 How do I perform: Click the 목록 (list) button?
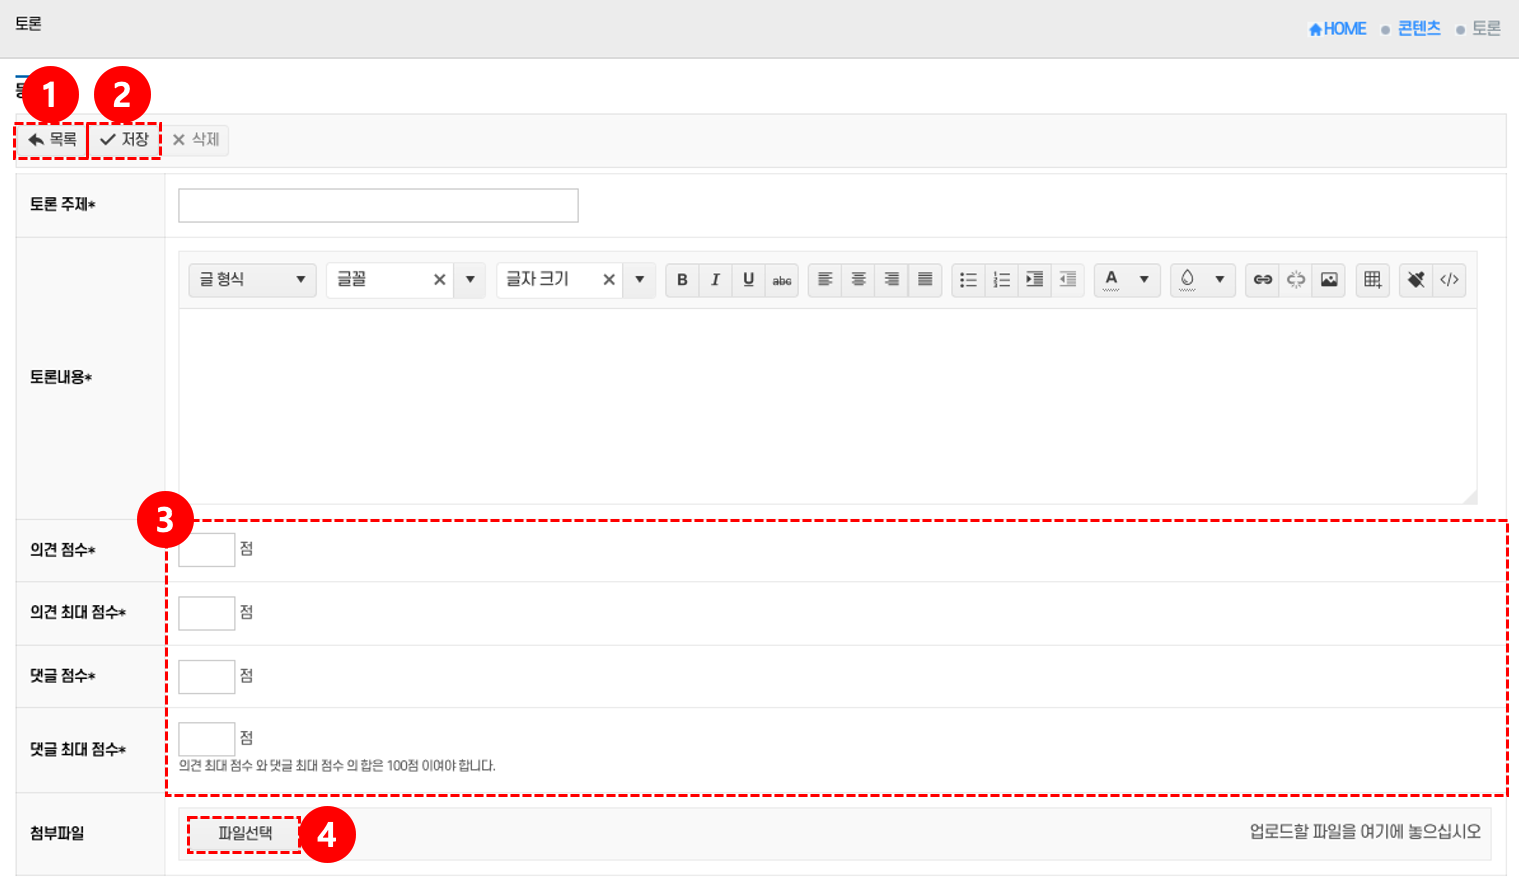point(52,140)
